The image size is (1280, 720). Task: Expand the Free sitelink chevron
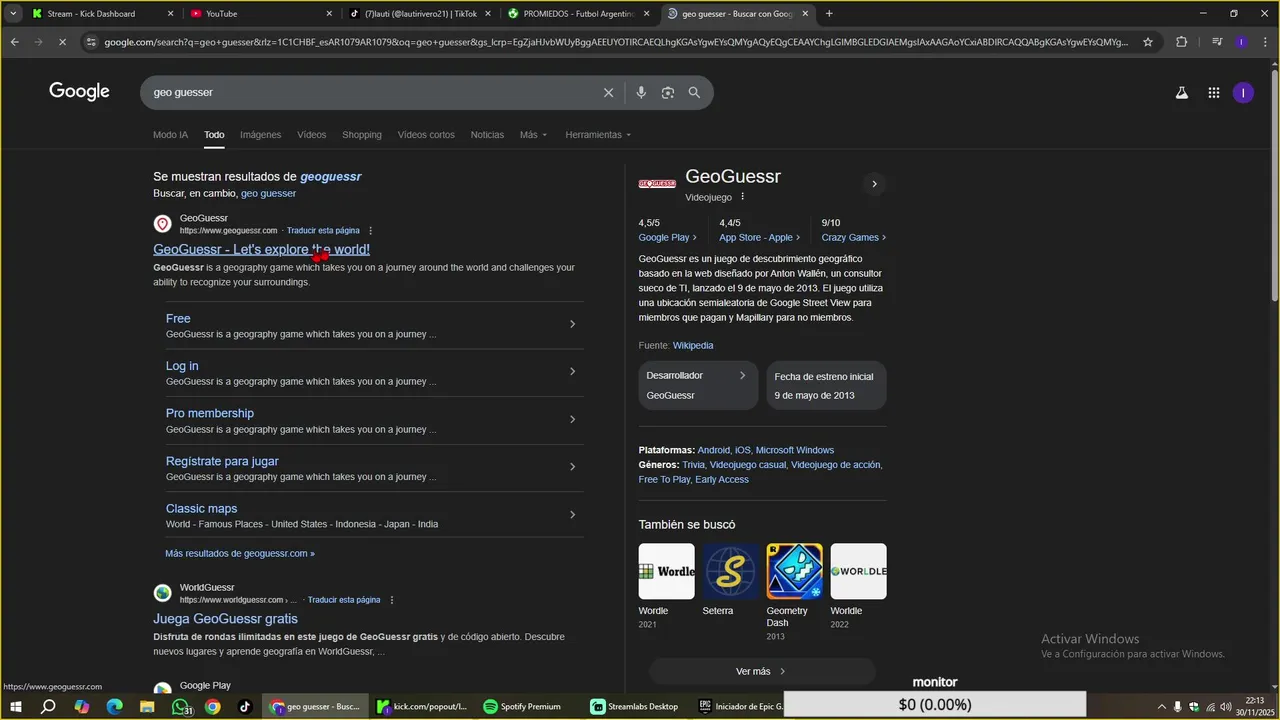572,324
